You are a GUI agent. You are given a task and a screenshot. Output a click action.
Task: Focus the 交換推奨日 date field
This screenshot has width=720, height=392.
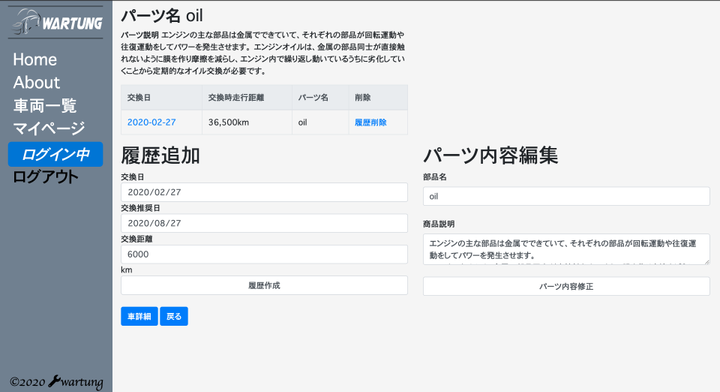(264, 223)
